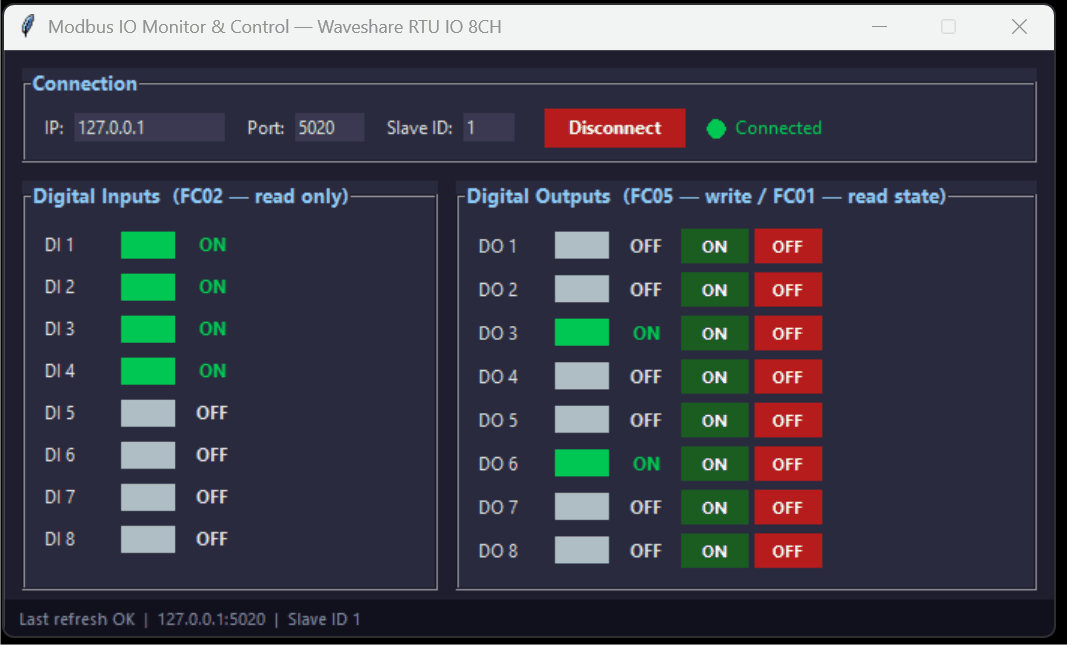
Task: Click the DO 4 gray state indicator
Action: 582,376
